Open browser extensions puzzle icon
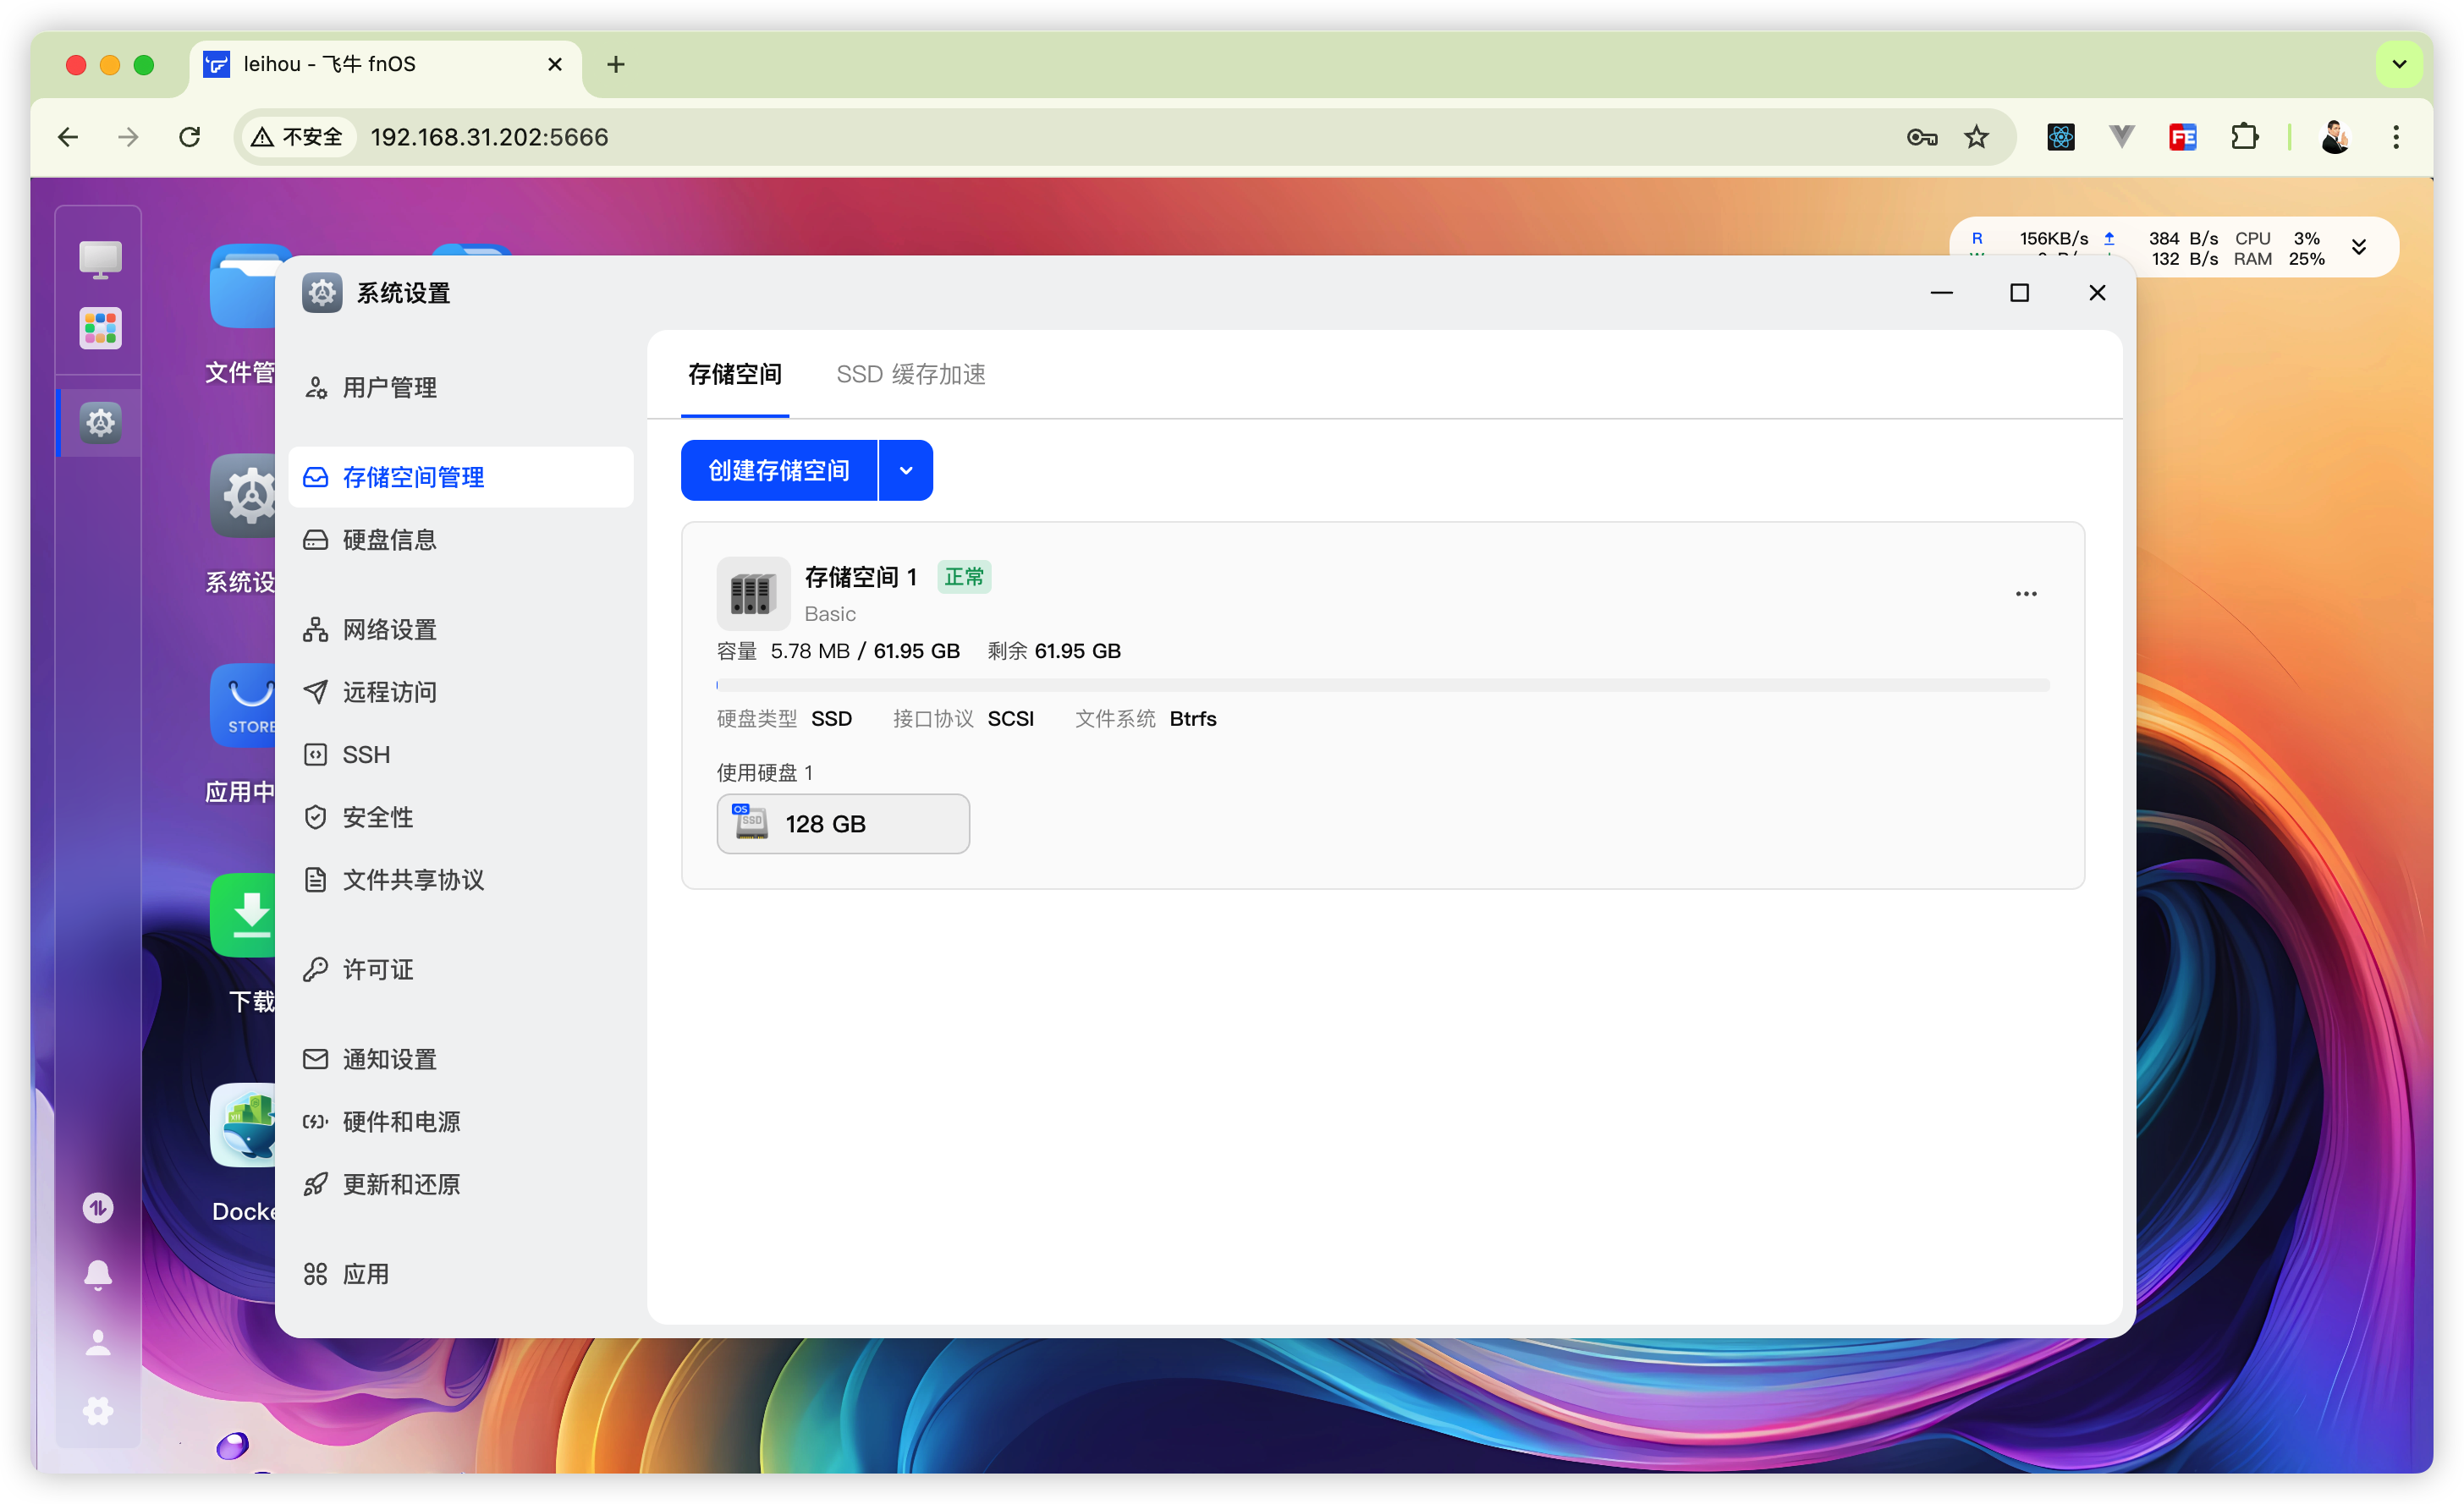2464x1504 pixels. (x=2244, y=137)
